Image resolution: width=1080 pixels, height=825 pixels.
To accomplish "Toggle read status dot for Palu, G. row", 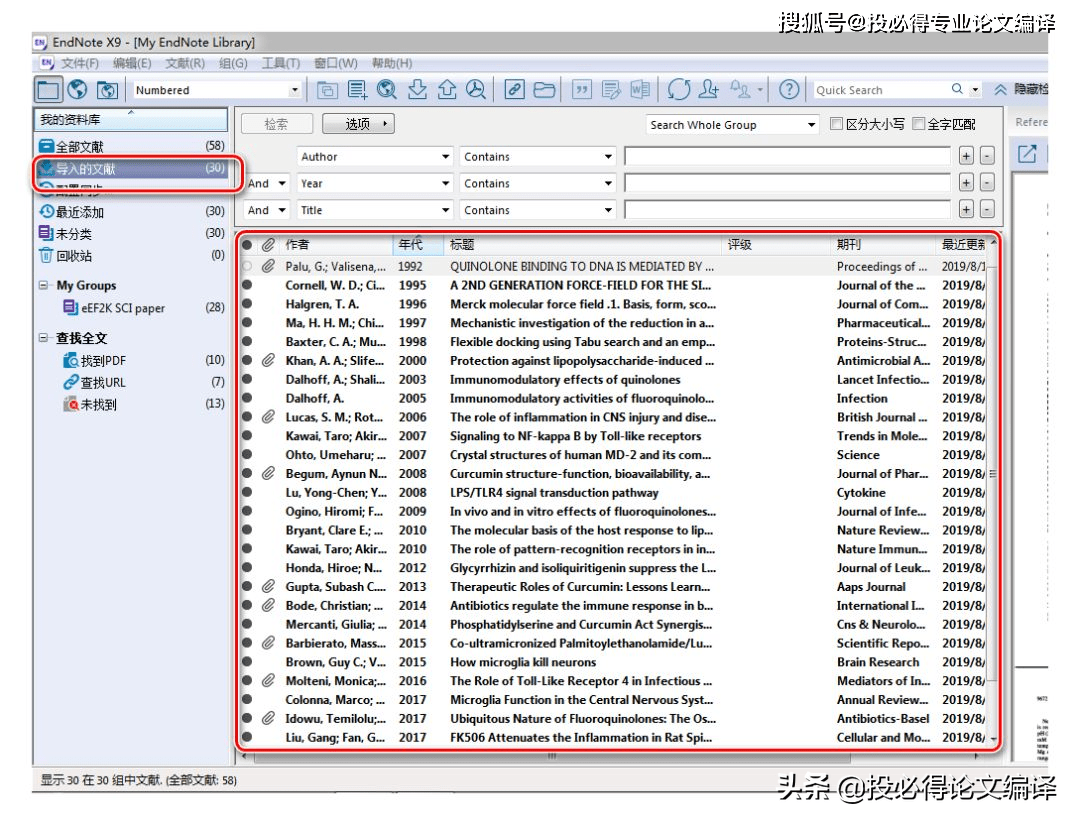I will point(247,266).
